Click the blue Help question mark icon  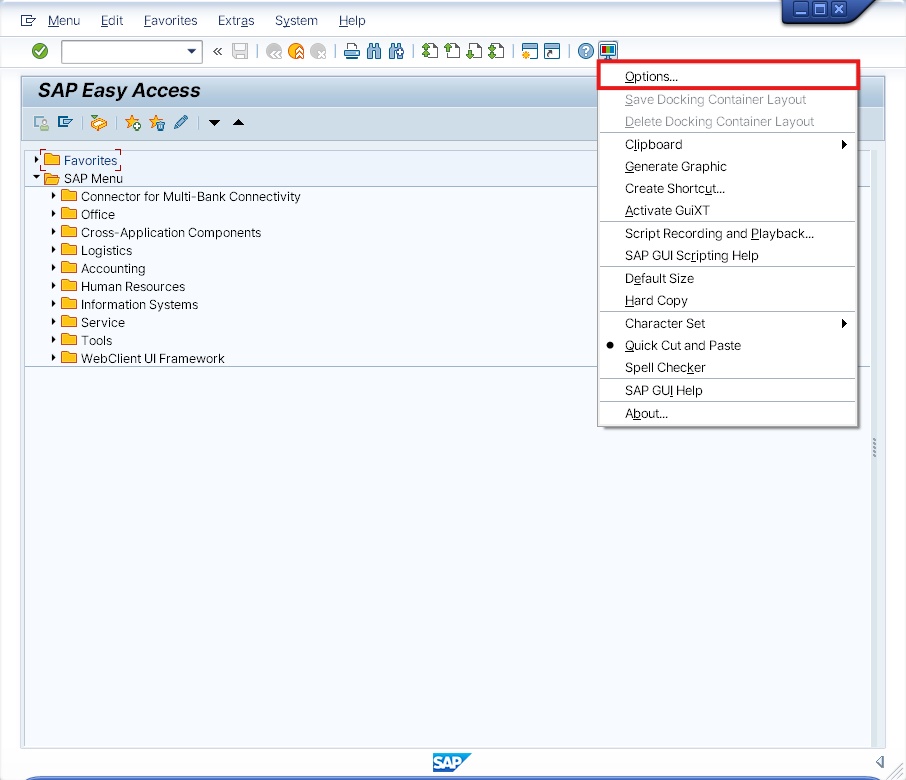(x=585, y=51)
